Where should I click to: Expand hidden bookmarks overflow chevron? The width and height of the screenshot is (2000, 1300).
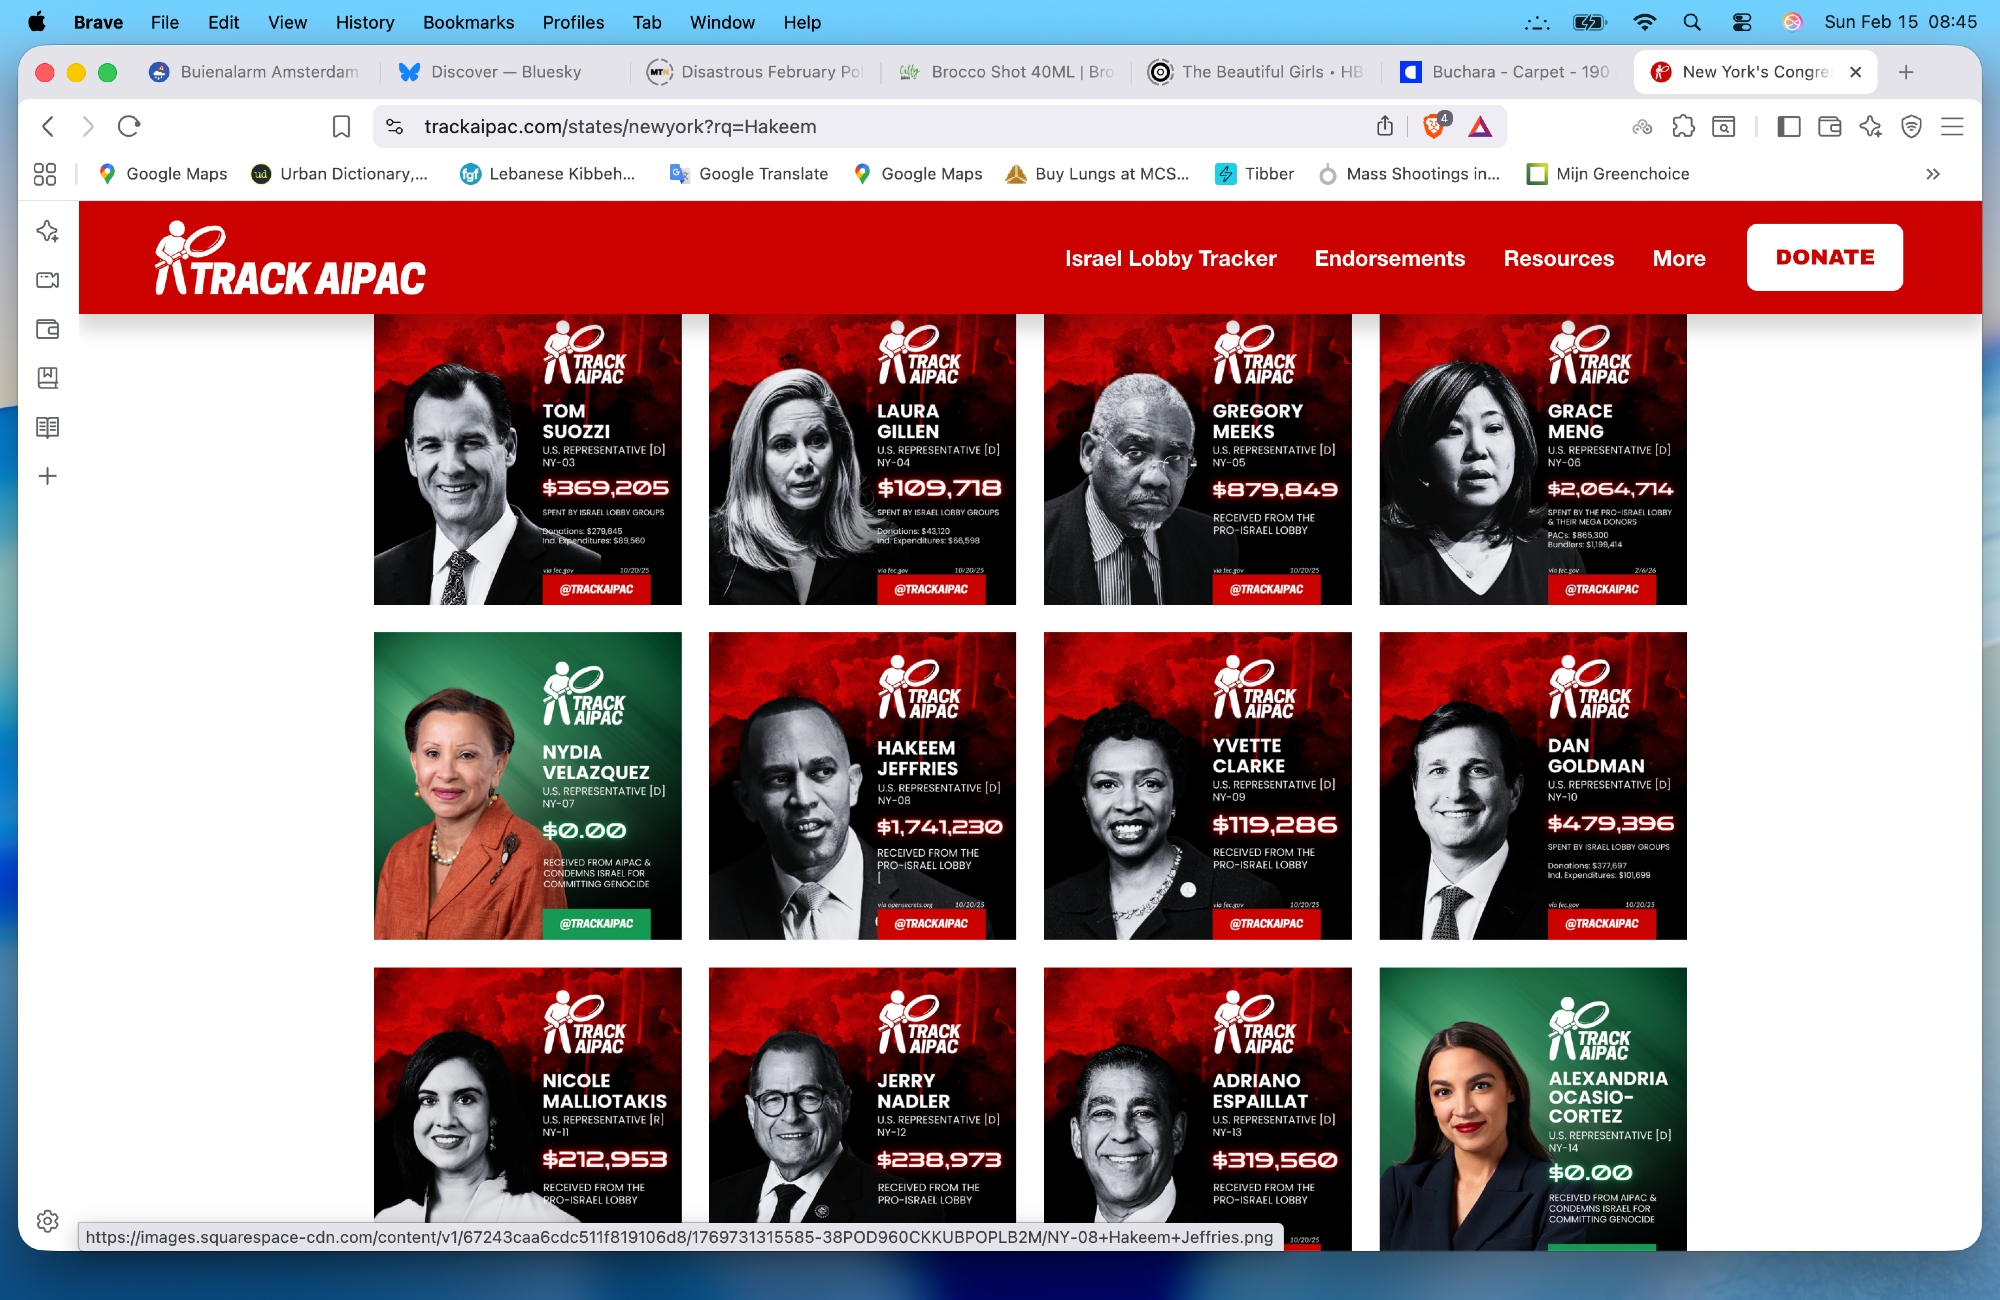pos(1932,174)
